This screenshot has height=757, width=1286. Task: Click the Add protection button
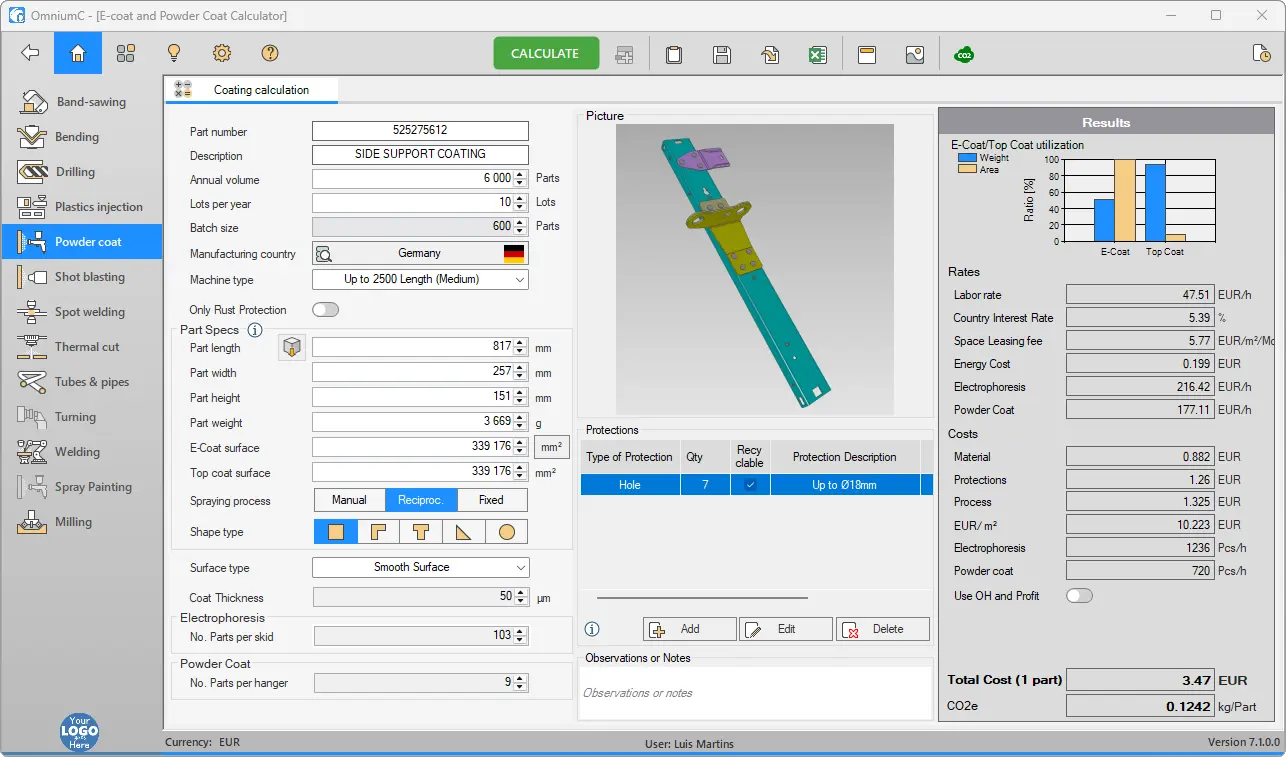690,629
